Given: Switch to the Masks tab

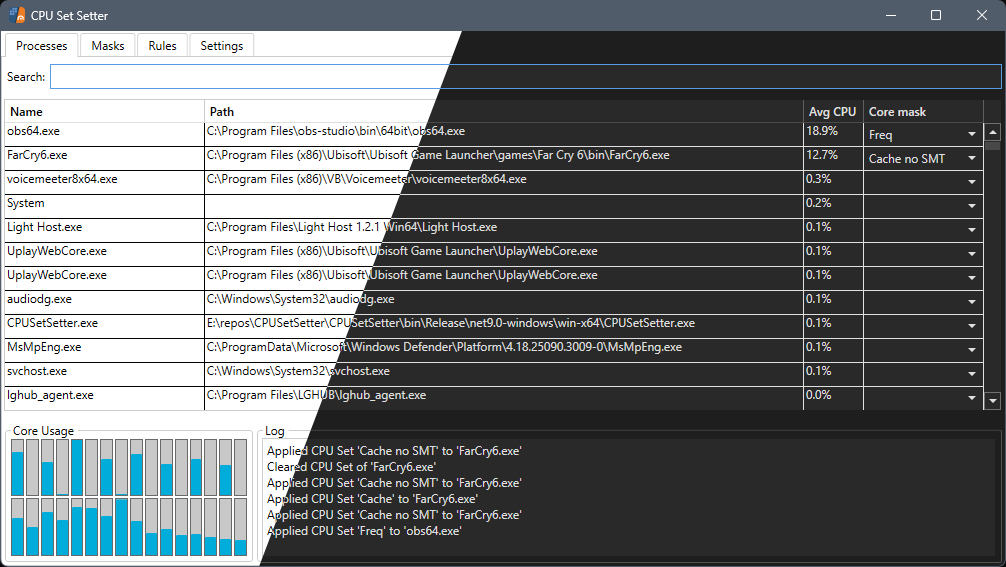Looking at the screenshot, I should coord(108,46).
